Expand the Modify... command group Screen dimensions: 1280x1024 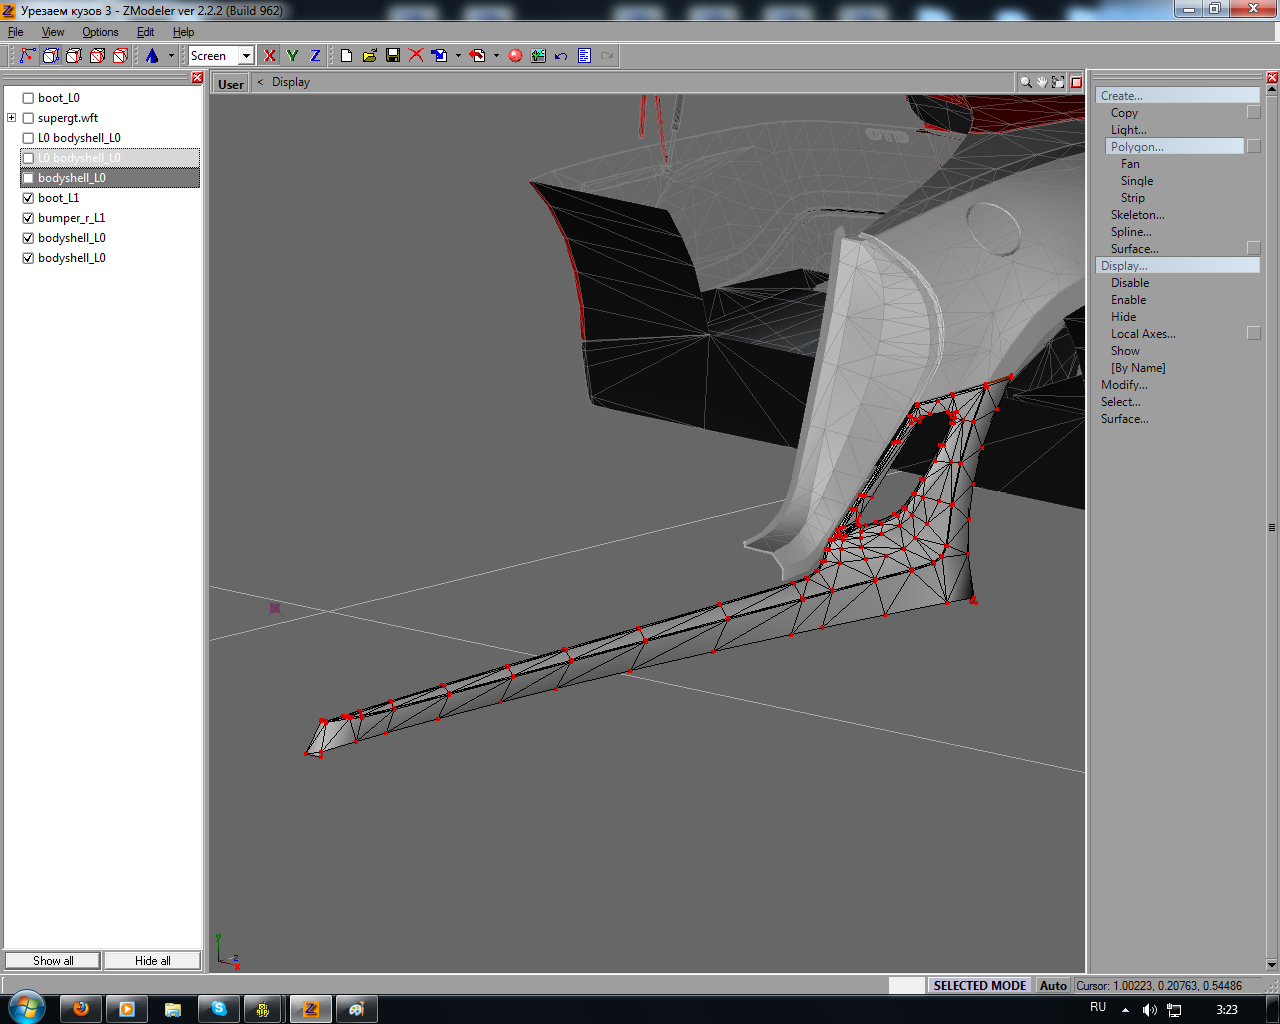(1124, 385)
